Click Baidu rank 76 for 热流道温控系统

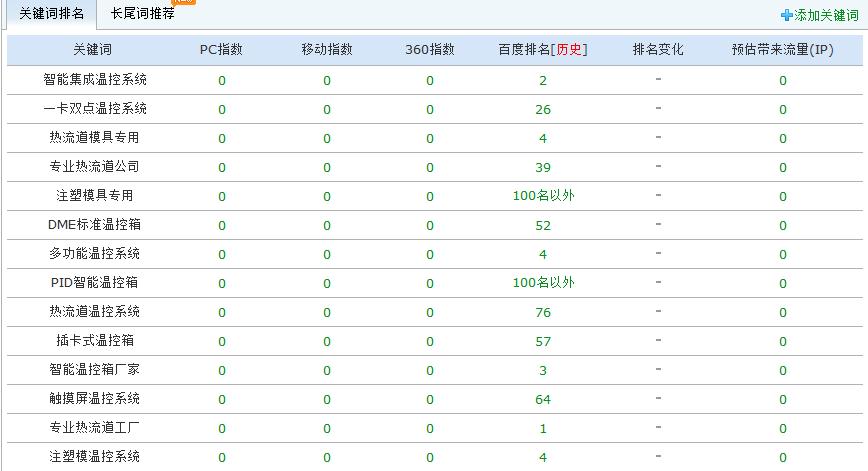coord(543,313)
